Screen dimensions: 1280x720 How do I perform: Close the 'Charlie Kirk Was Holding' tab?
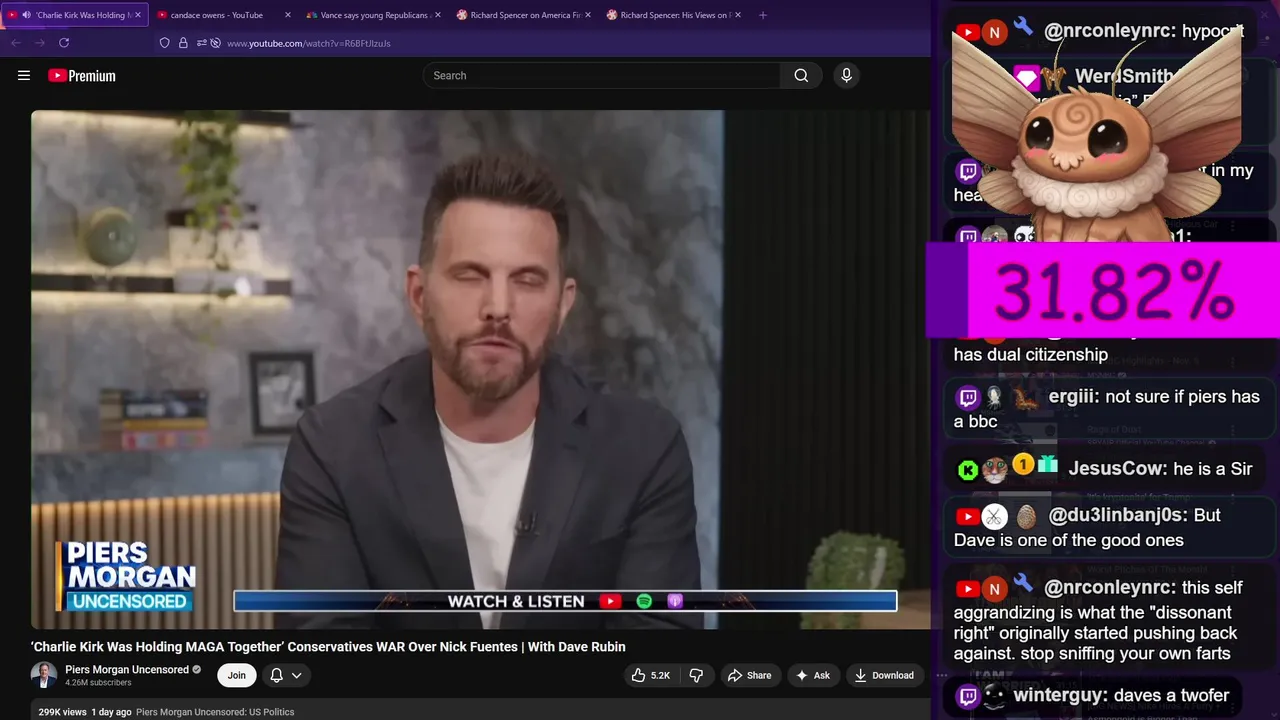[x=138, y=15]
